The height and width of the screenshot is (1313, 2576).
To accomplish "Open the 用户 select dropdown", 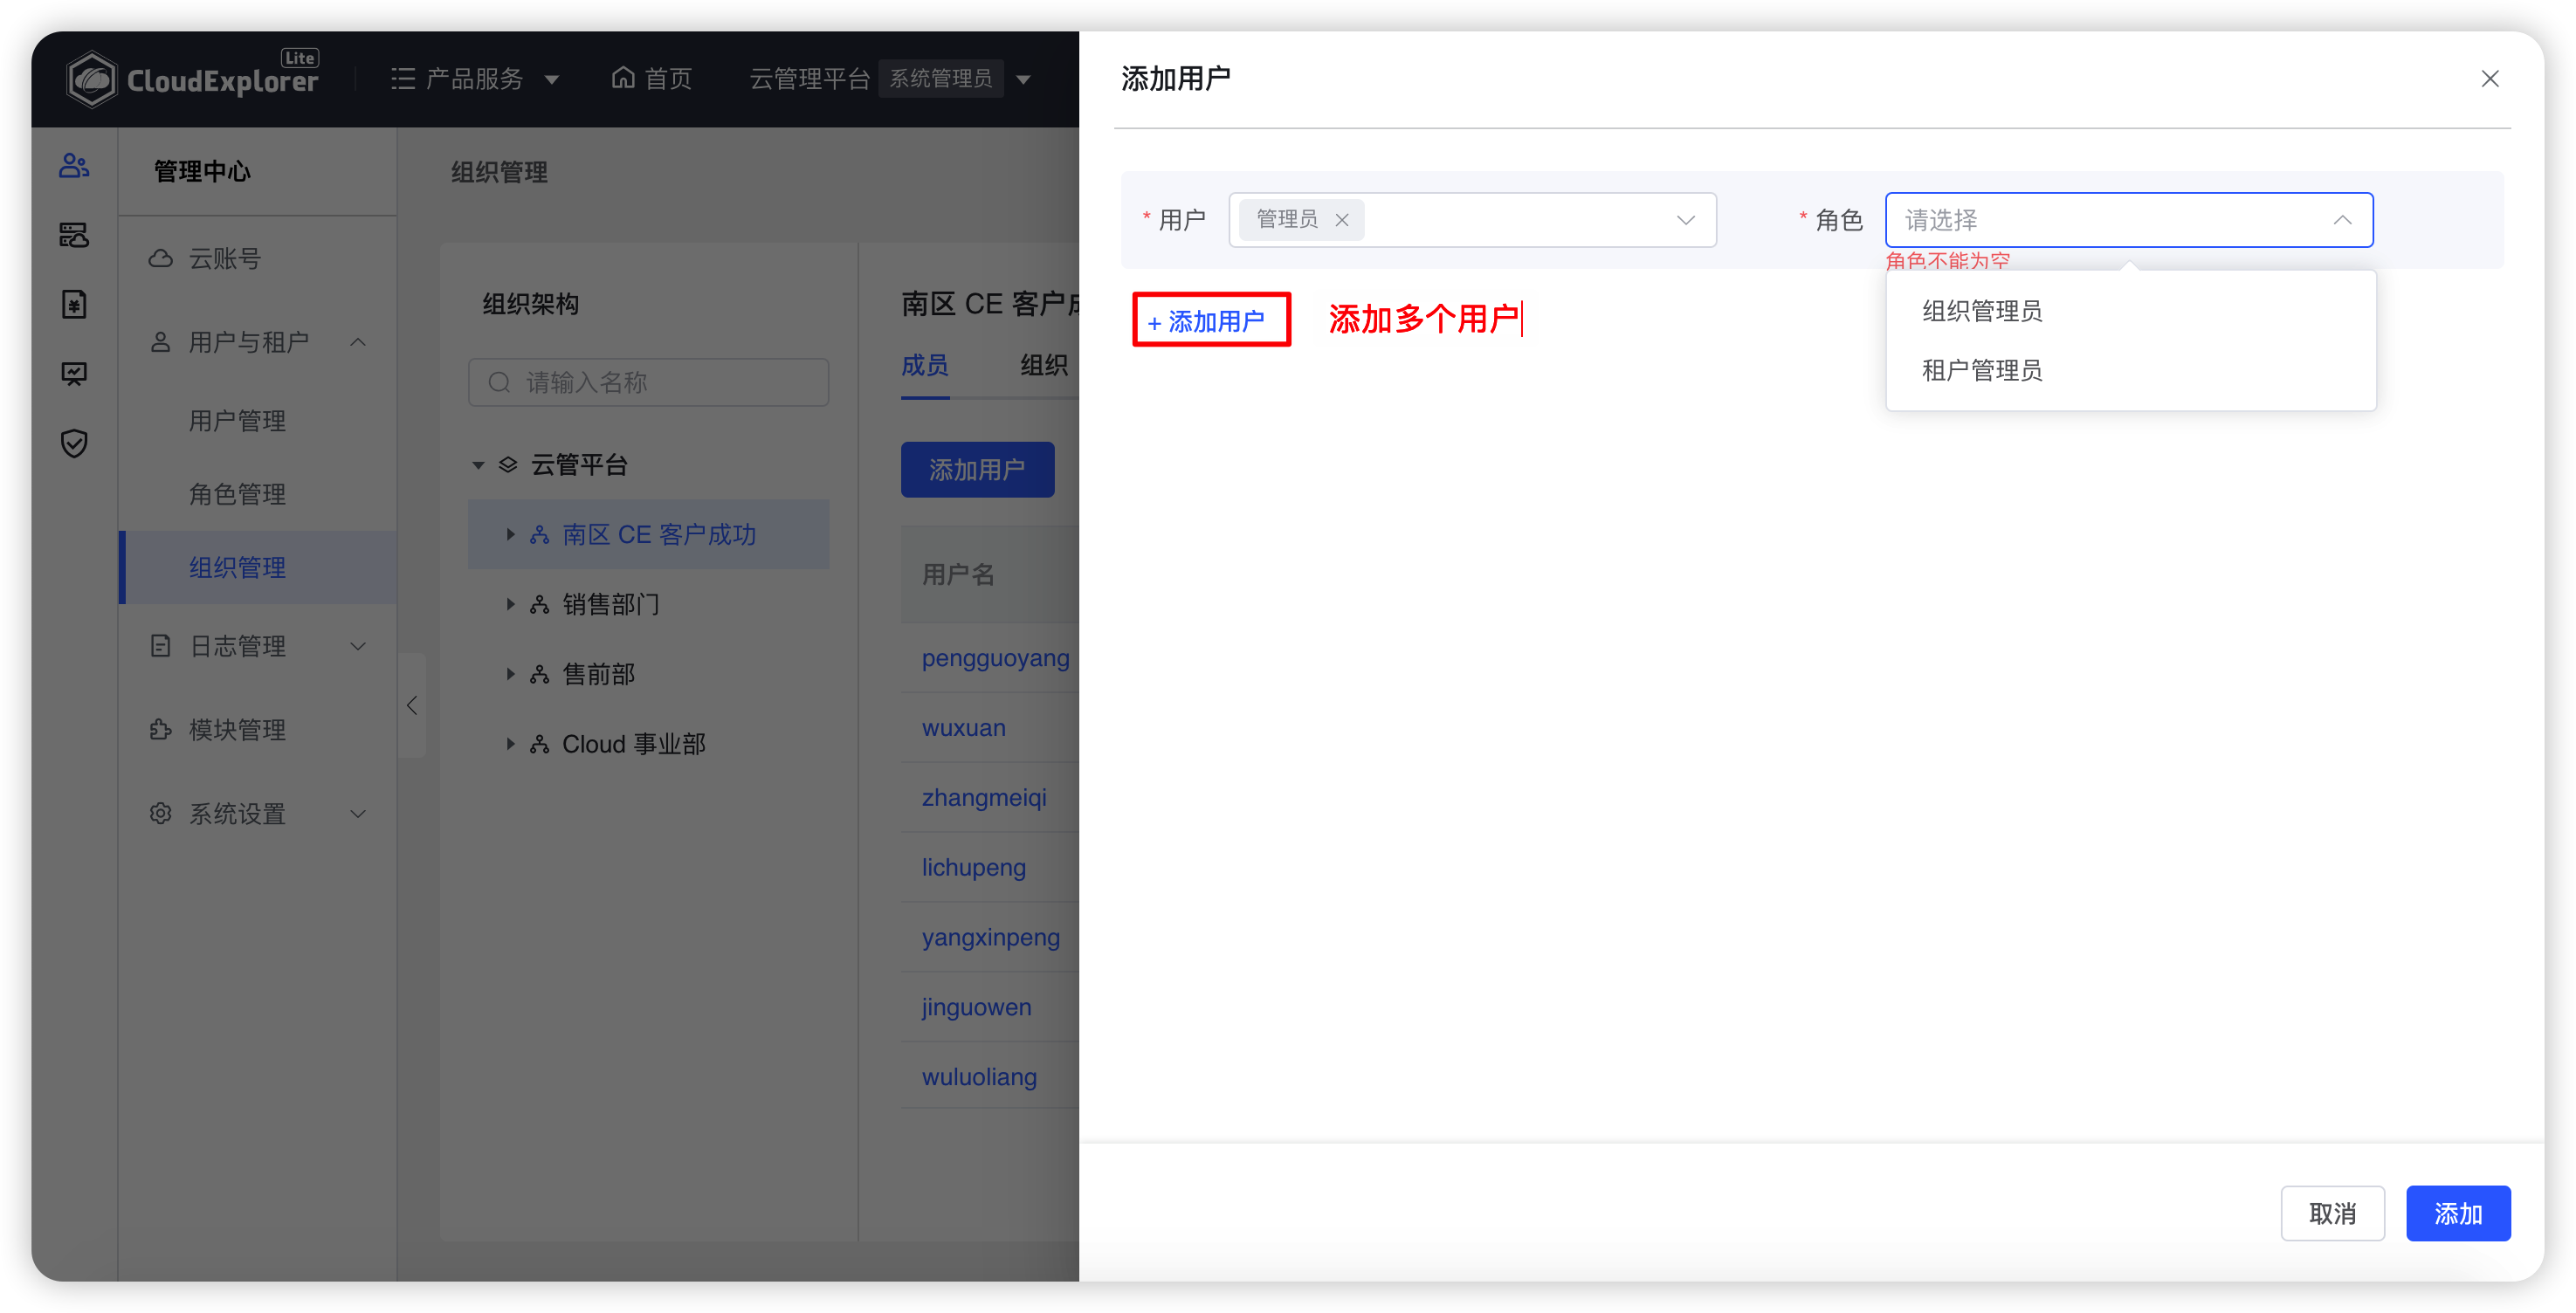I will point(1472,220).
